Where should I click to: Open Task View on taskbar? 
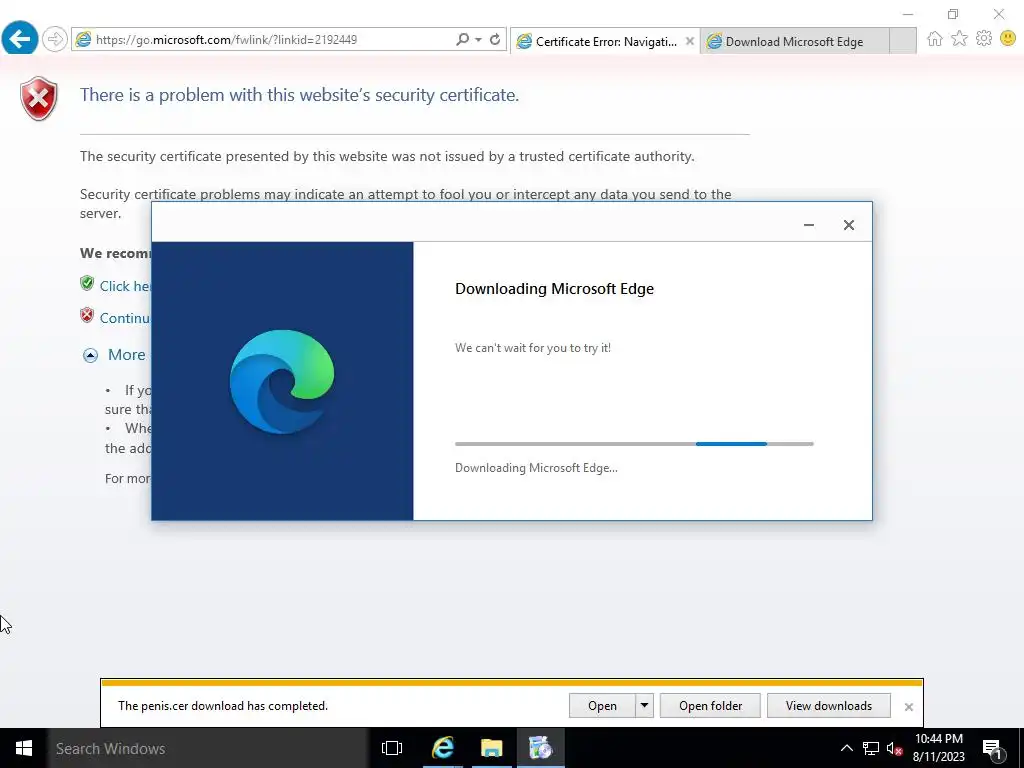392,748
